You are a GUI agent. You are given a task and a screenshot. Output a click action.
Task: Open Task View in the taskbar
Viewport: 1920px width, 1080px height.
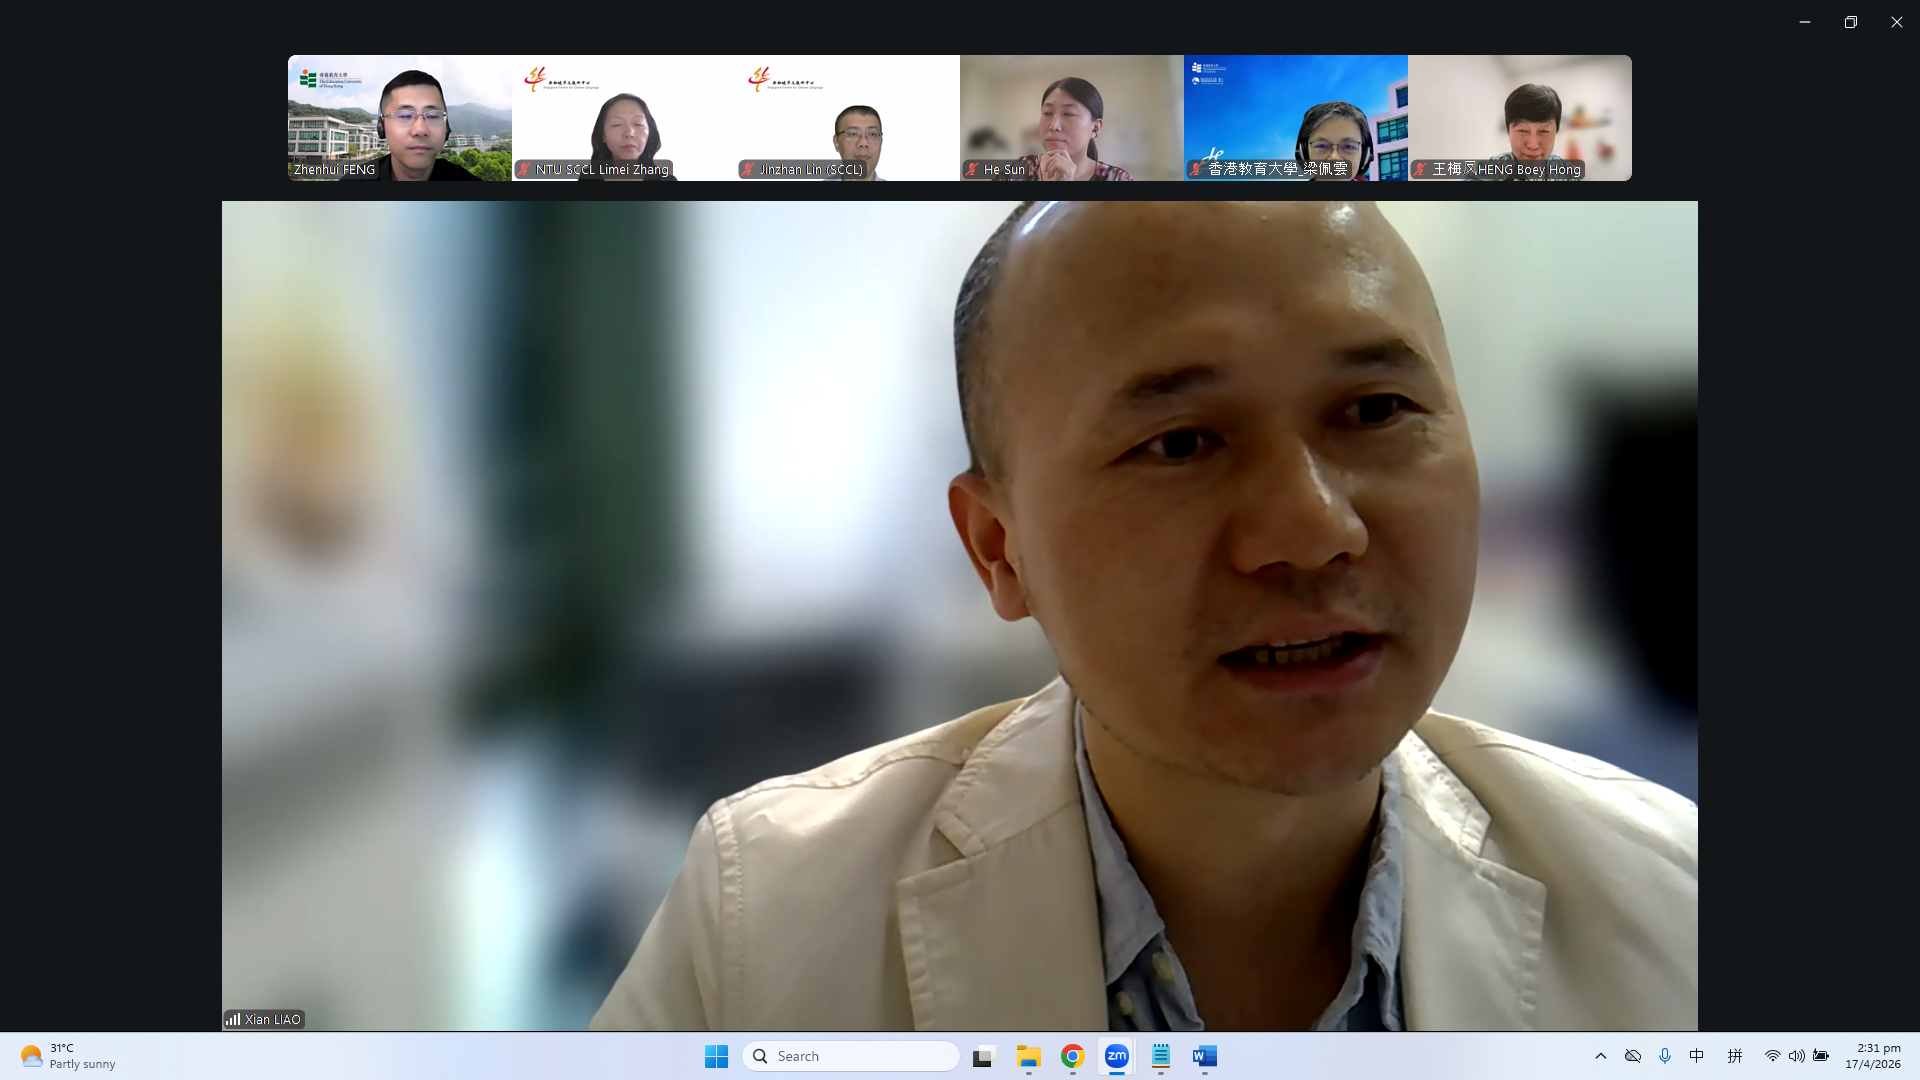[x=985, y=1056]
